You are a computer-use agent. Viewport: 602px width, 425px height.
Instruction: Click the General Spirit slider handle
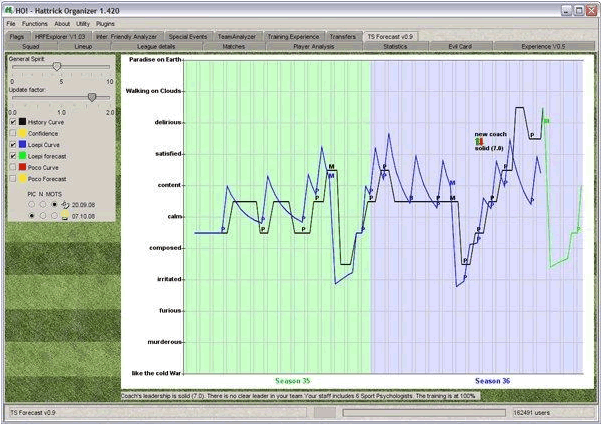click(x=56, y=66)
